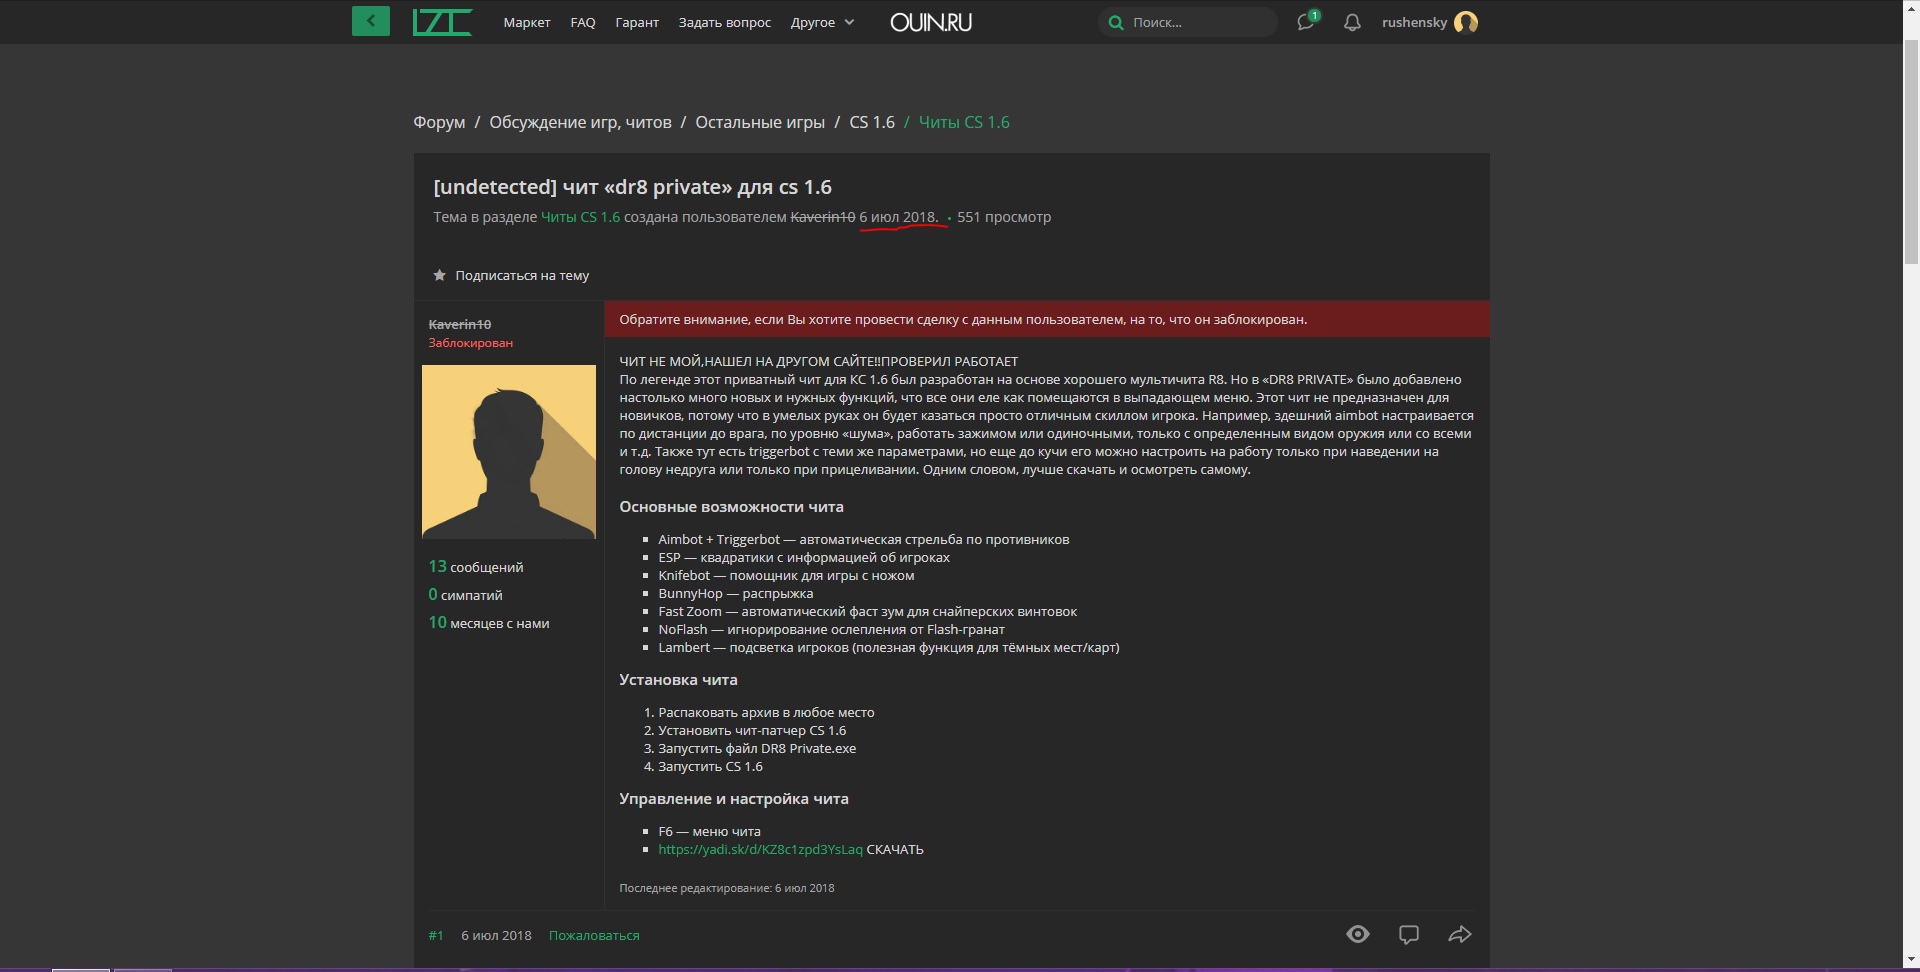Open the messages chat icon
This screenshot has height=972, width=1920.
click(1306, 22)
